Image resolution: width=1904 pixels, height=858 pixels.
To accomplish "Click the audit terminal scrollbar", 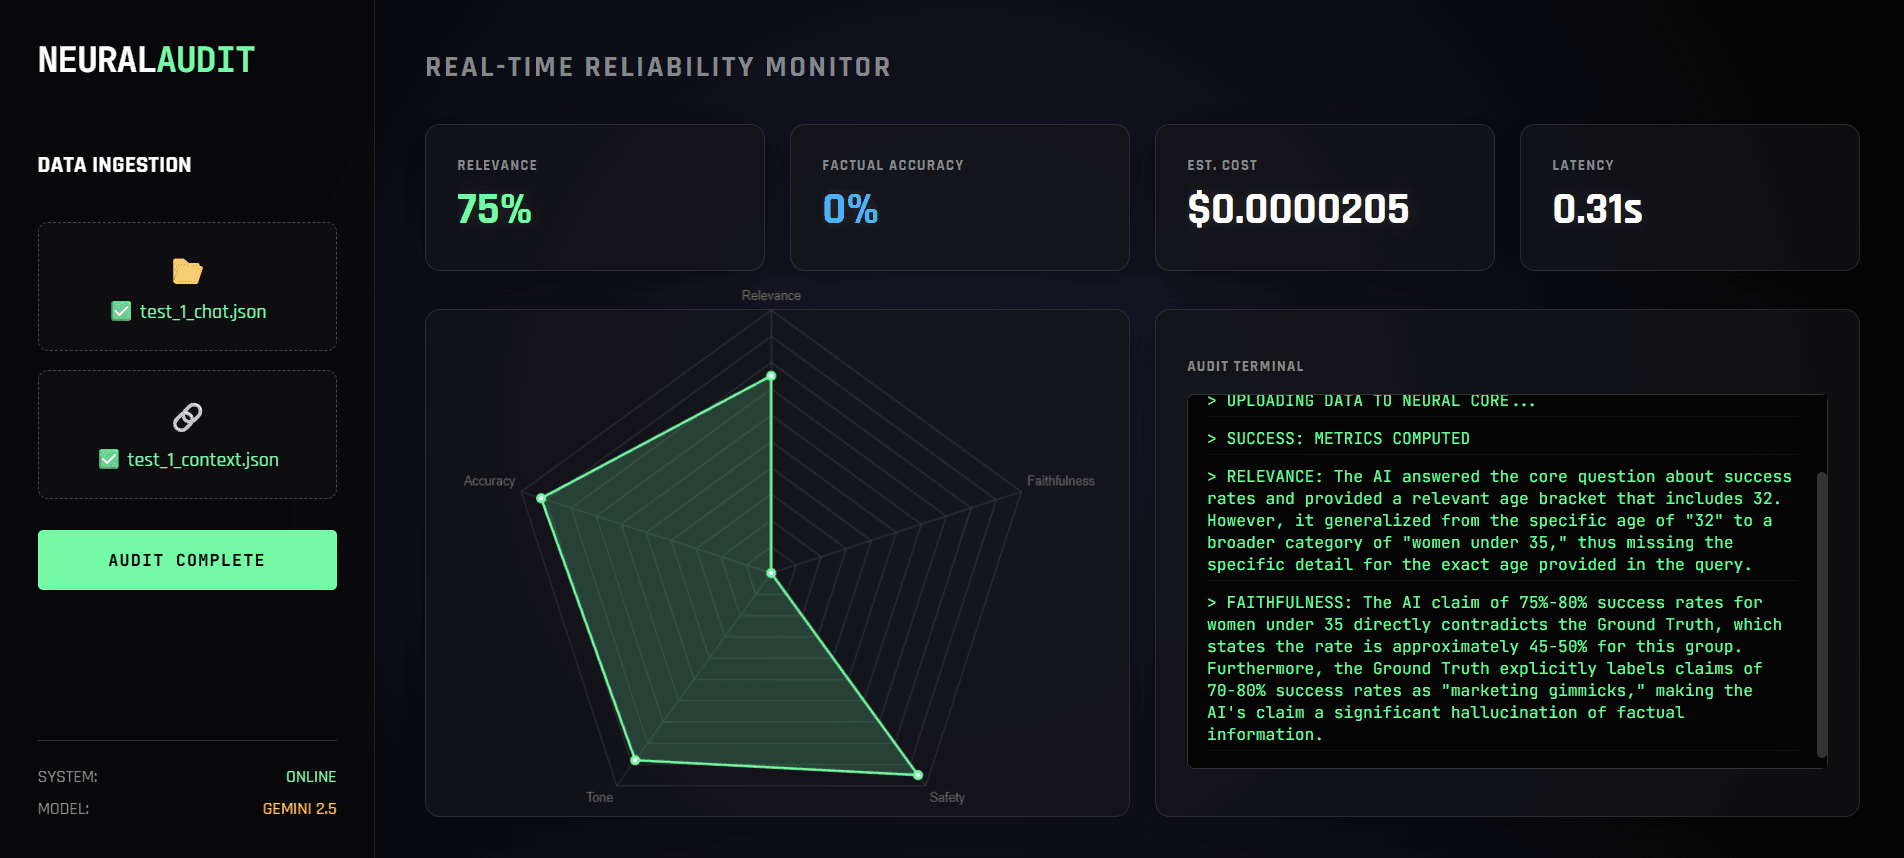I will coord(1821,614).
